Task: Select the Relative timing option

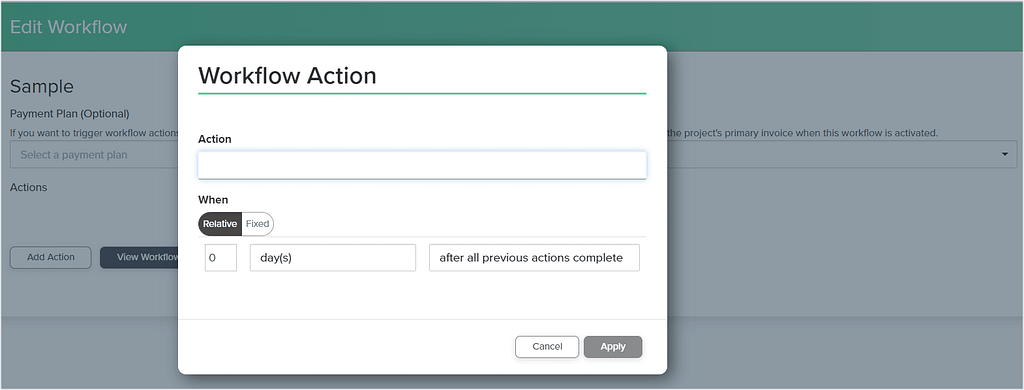Action: (x=219, y=223)
